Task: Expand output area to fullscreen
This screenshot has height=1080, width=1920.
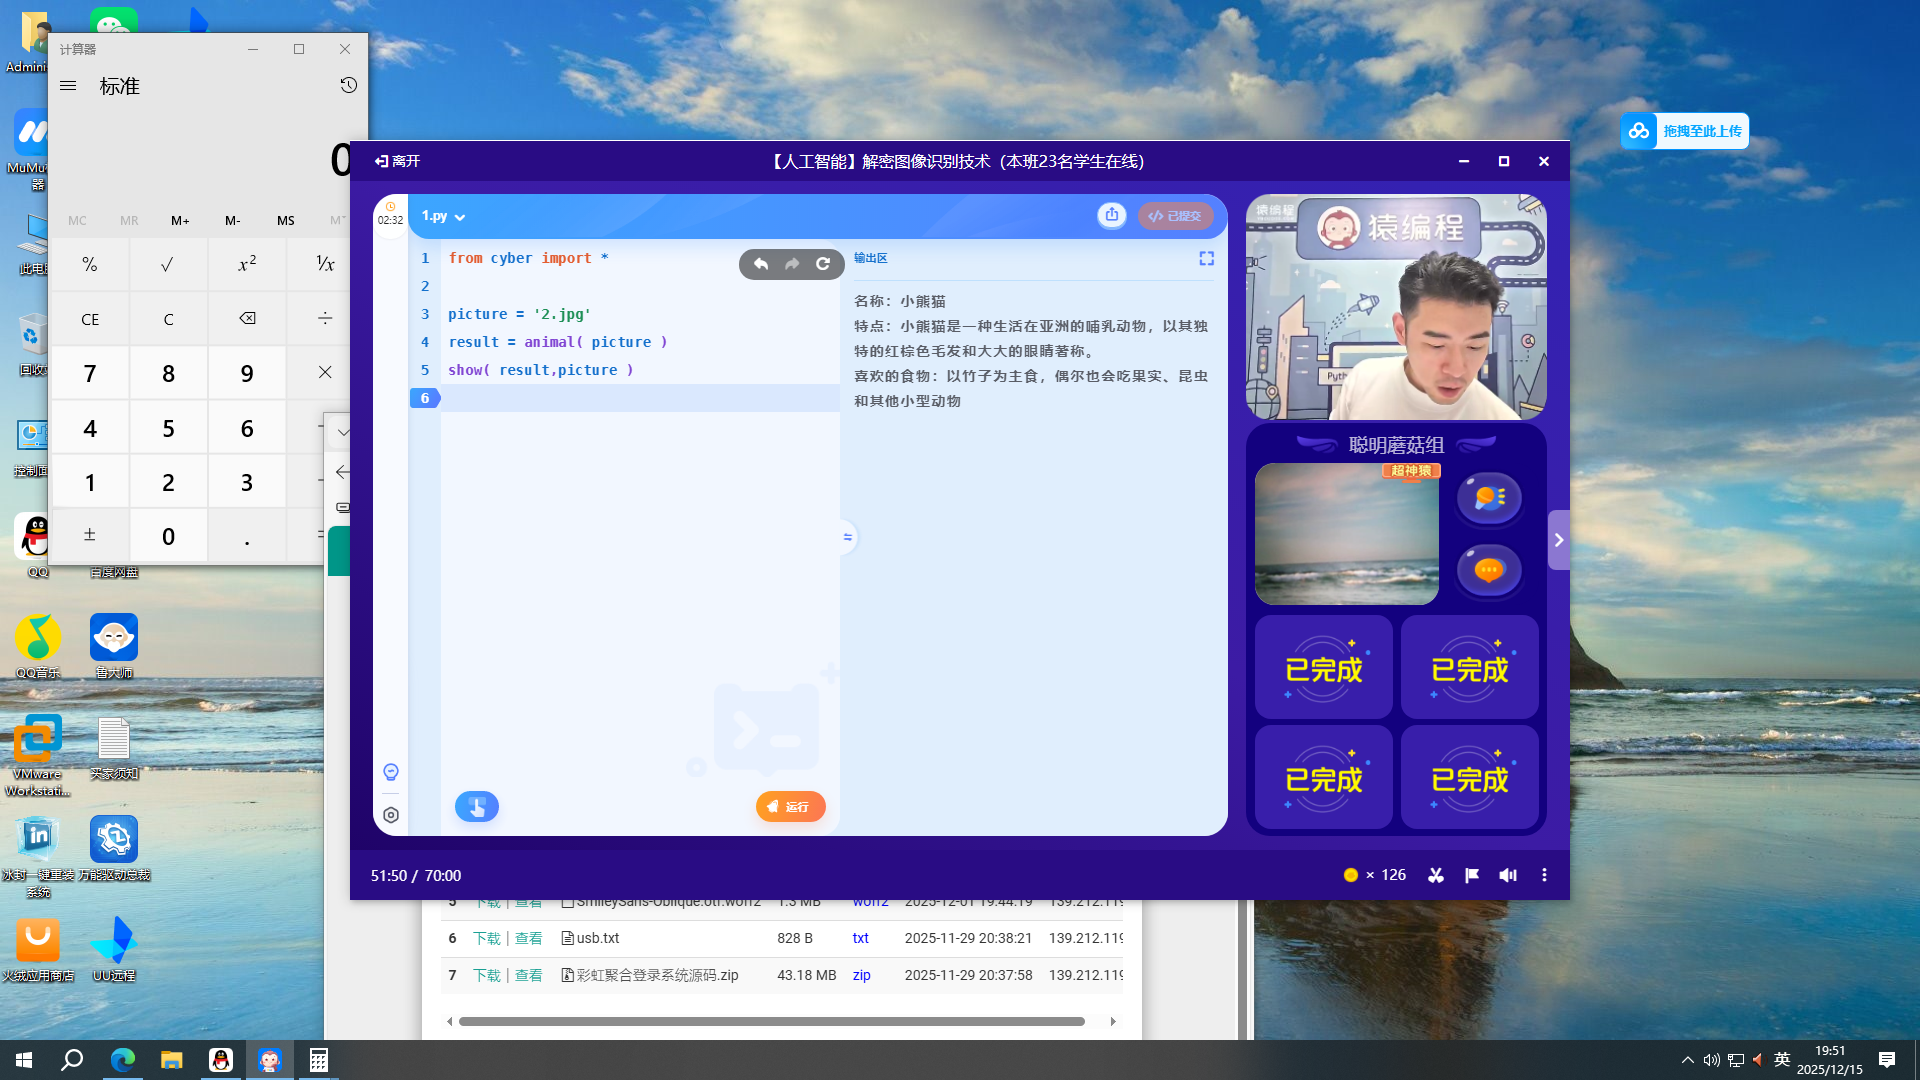Action: 1206,258
